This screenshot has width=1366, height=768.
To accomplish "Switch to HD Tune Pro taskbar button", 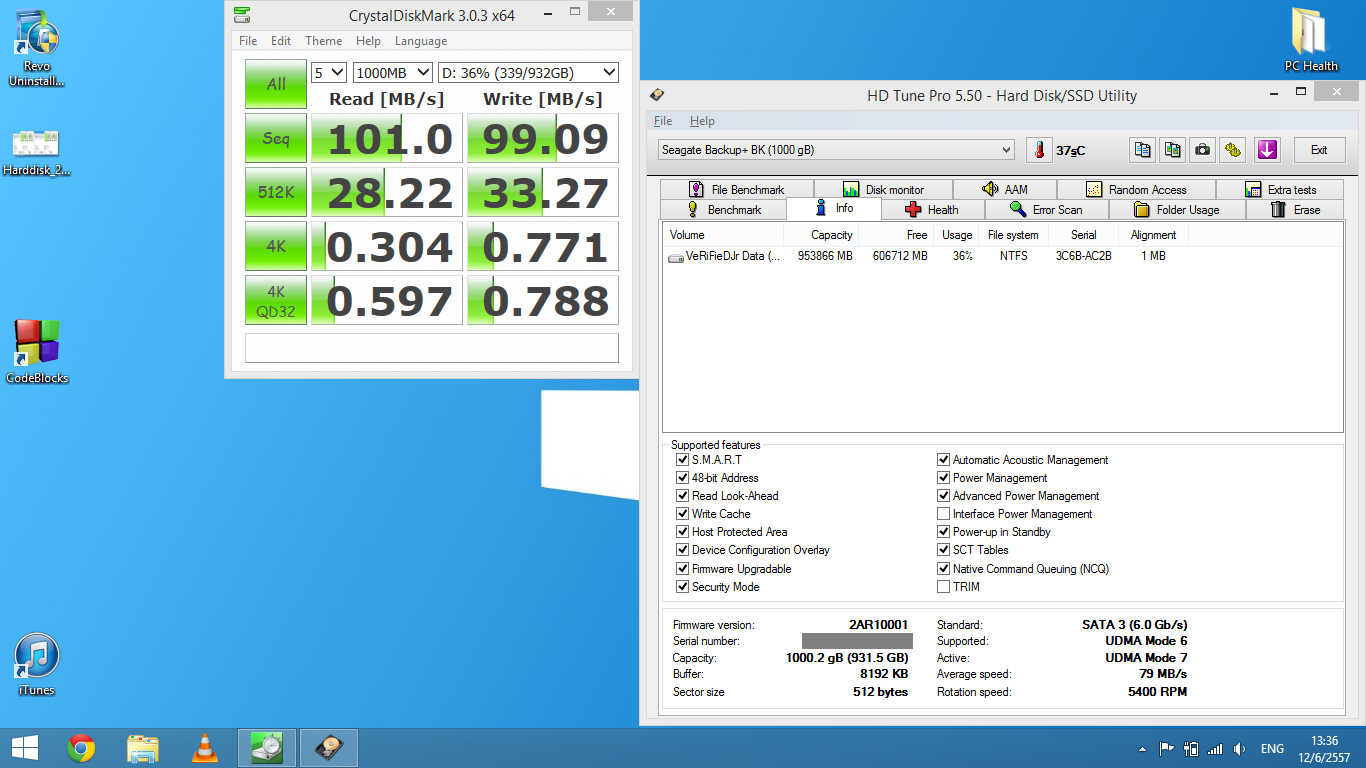I will (x=328, y=748).
